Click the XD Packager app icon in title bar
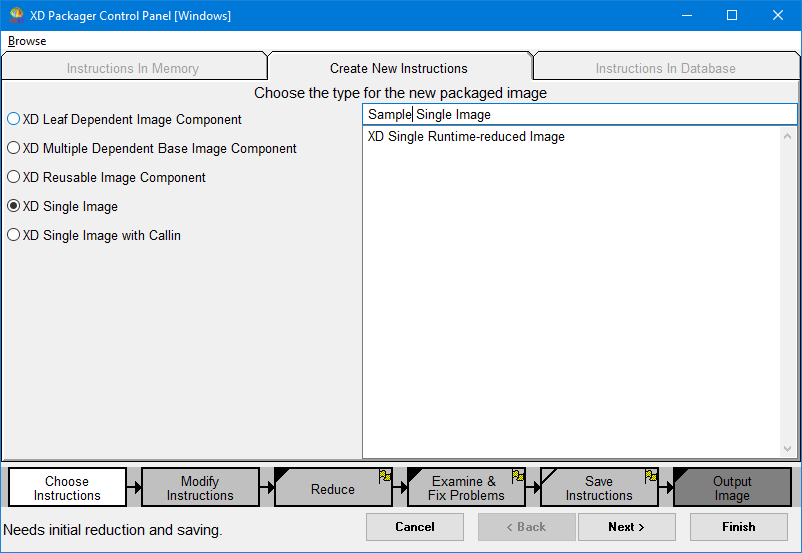 [16, 16]
